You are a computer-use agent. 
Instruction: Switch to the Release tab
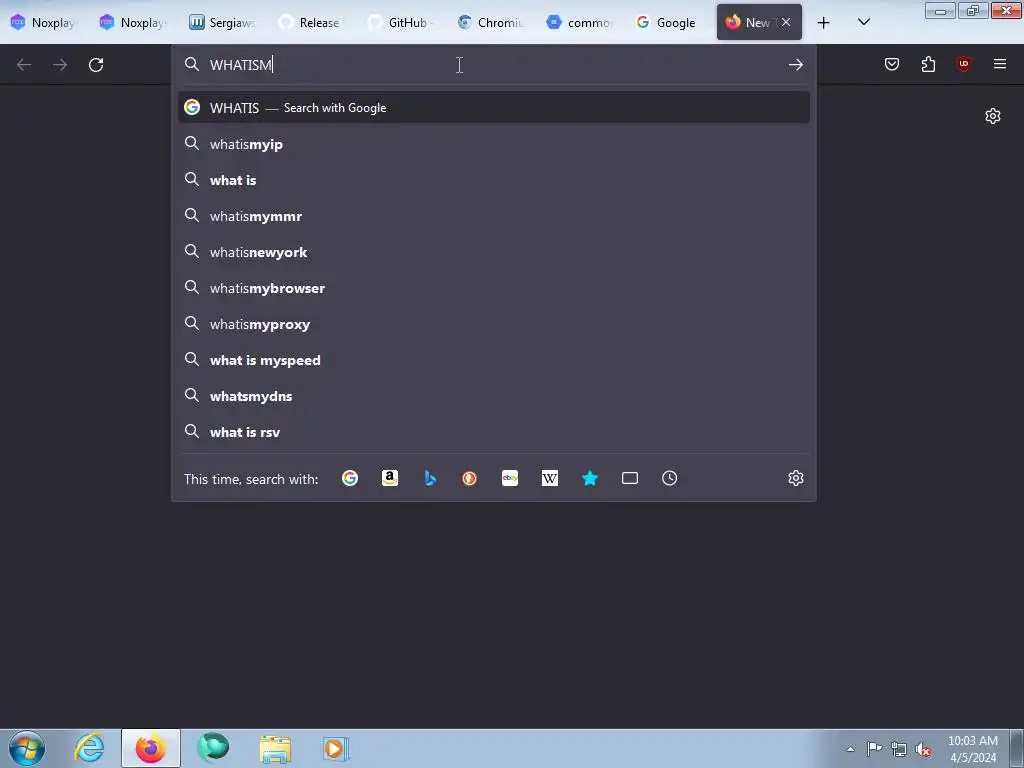311,22
